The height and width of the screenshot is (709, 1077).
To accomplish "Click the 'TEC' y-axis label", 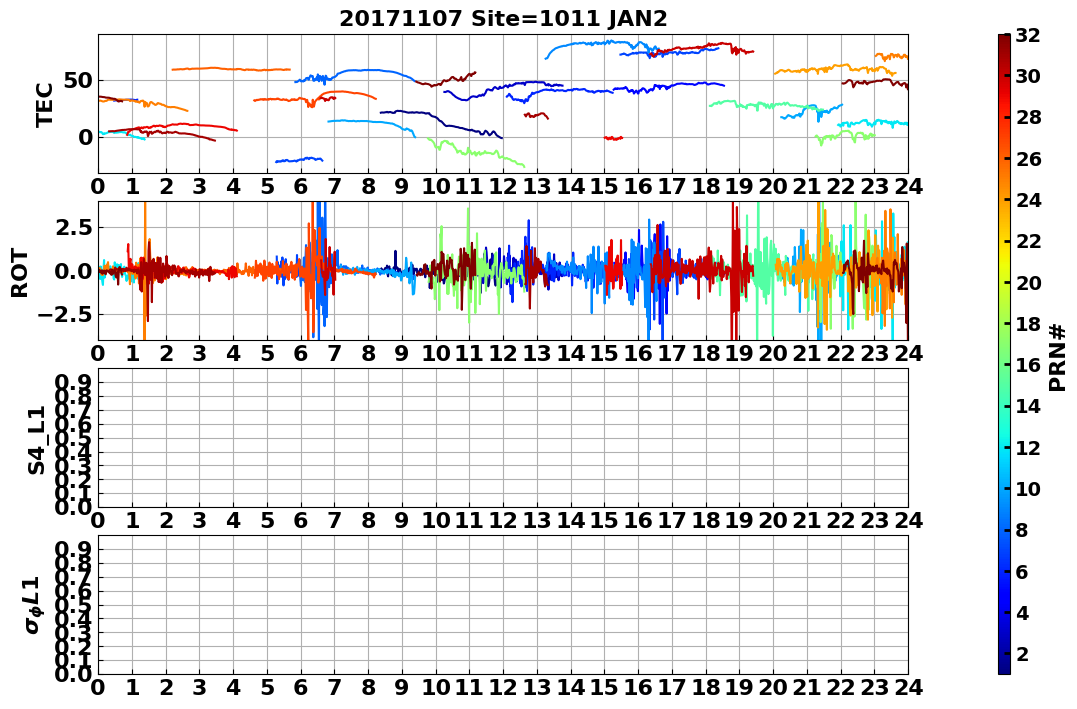I will point(45,104).
